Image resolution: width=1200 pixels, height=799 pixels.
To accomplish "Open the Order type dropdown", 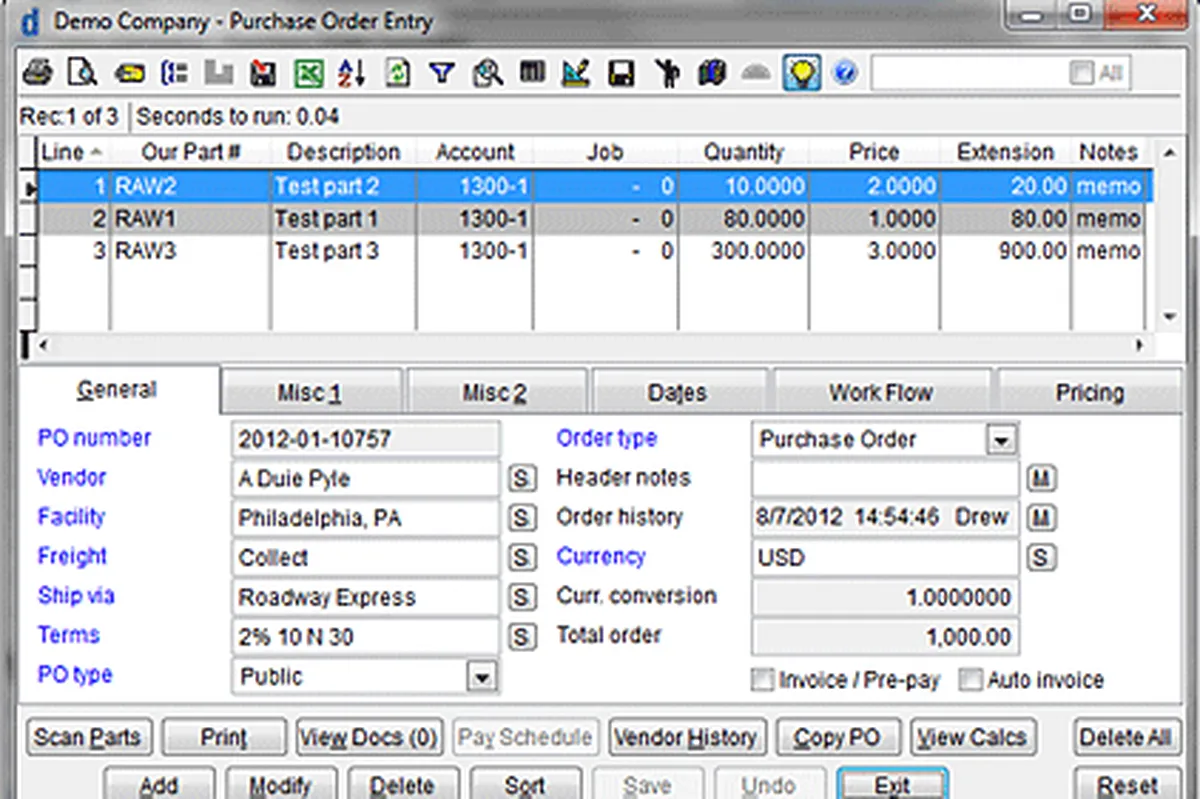I will (x=1001, y=440).
